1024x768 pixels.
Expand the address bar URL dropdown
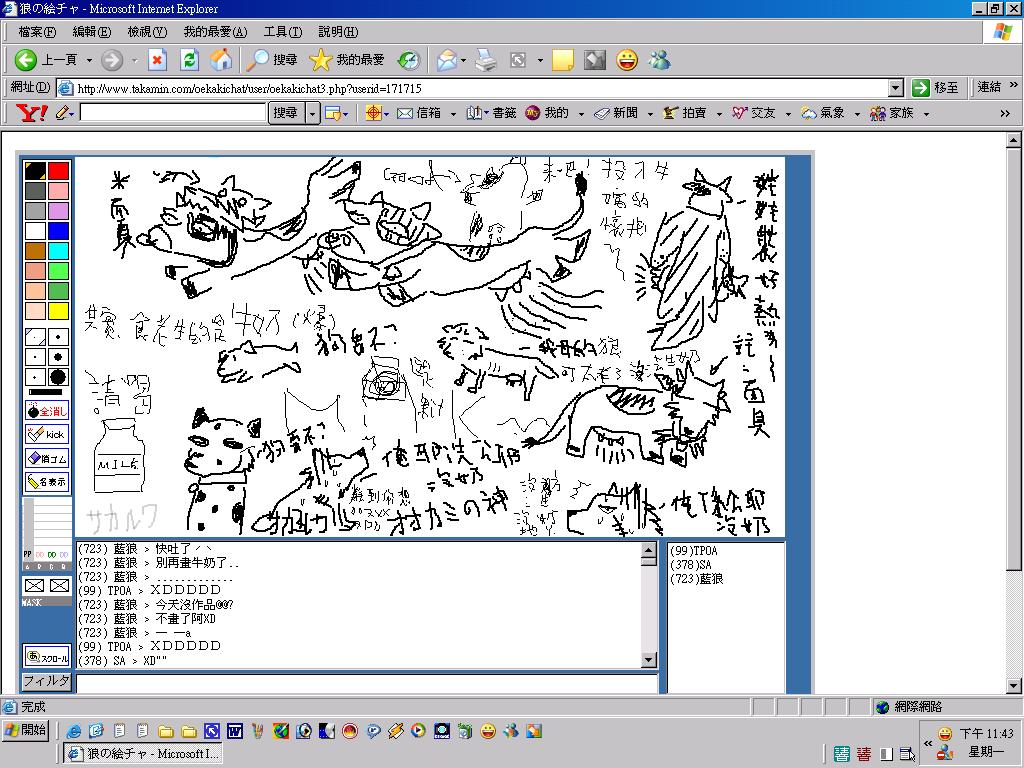pos(895,88)
